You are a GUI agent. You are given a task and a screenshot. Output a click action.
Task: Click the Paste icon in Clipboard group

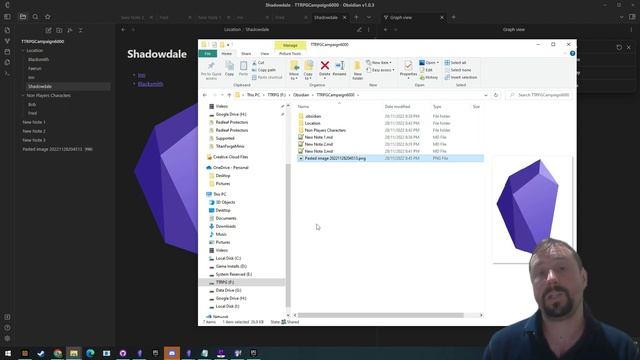243,66
